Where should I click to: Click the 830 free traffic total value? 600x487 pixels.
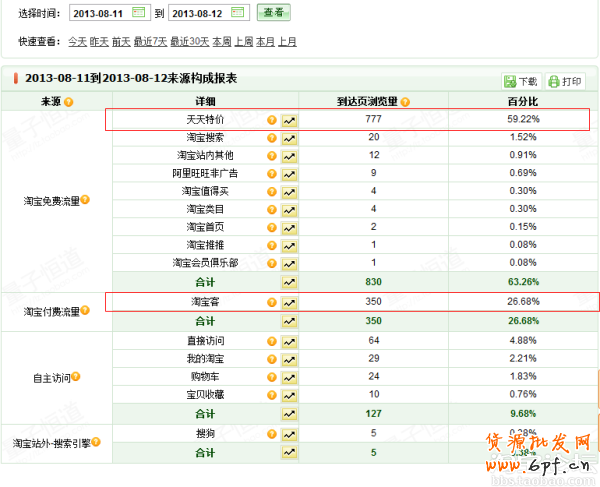[x=373, y=282]
